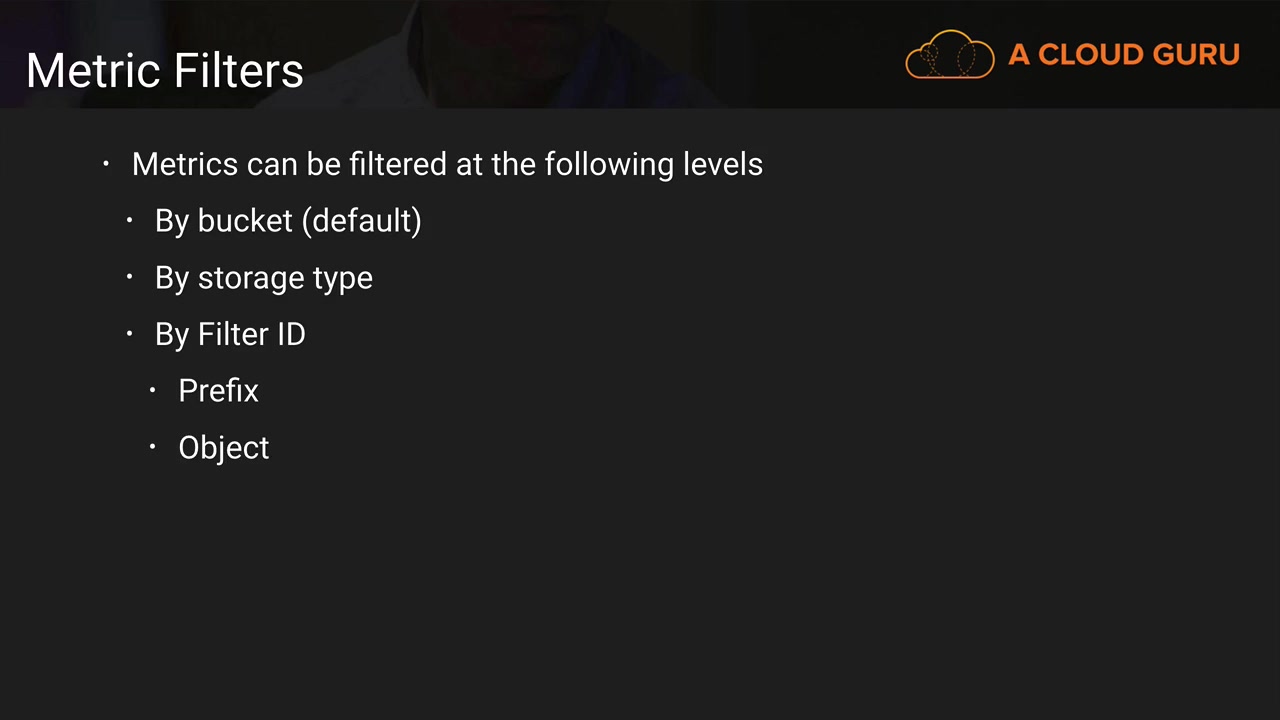Click the bullet dot before "Metrics can be filtered"
Viewport: 1280px width, 720px height.
pos(106,163)
